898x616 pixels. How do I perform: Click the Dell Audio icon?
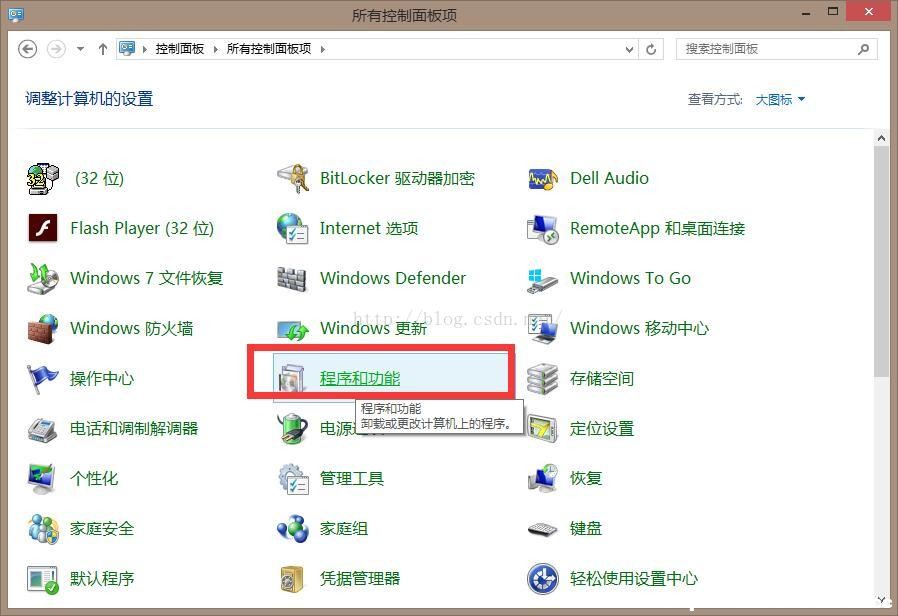point(543,179)
